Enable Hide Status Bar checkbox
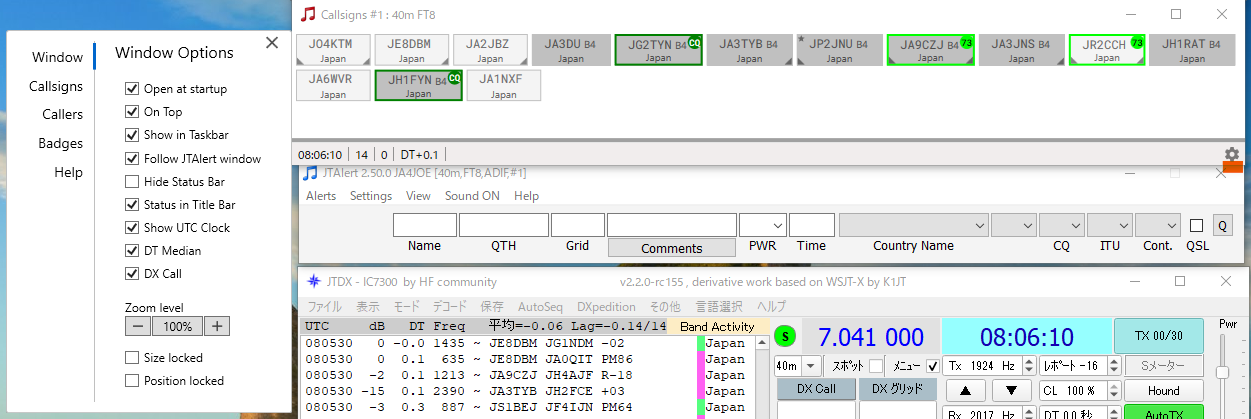 point(132,181)
